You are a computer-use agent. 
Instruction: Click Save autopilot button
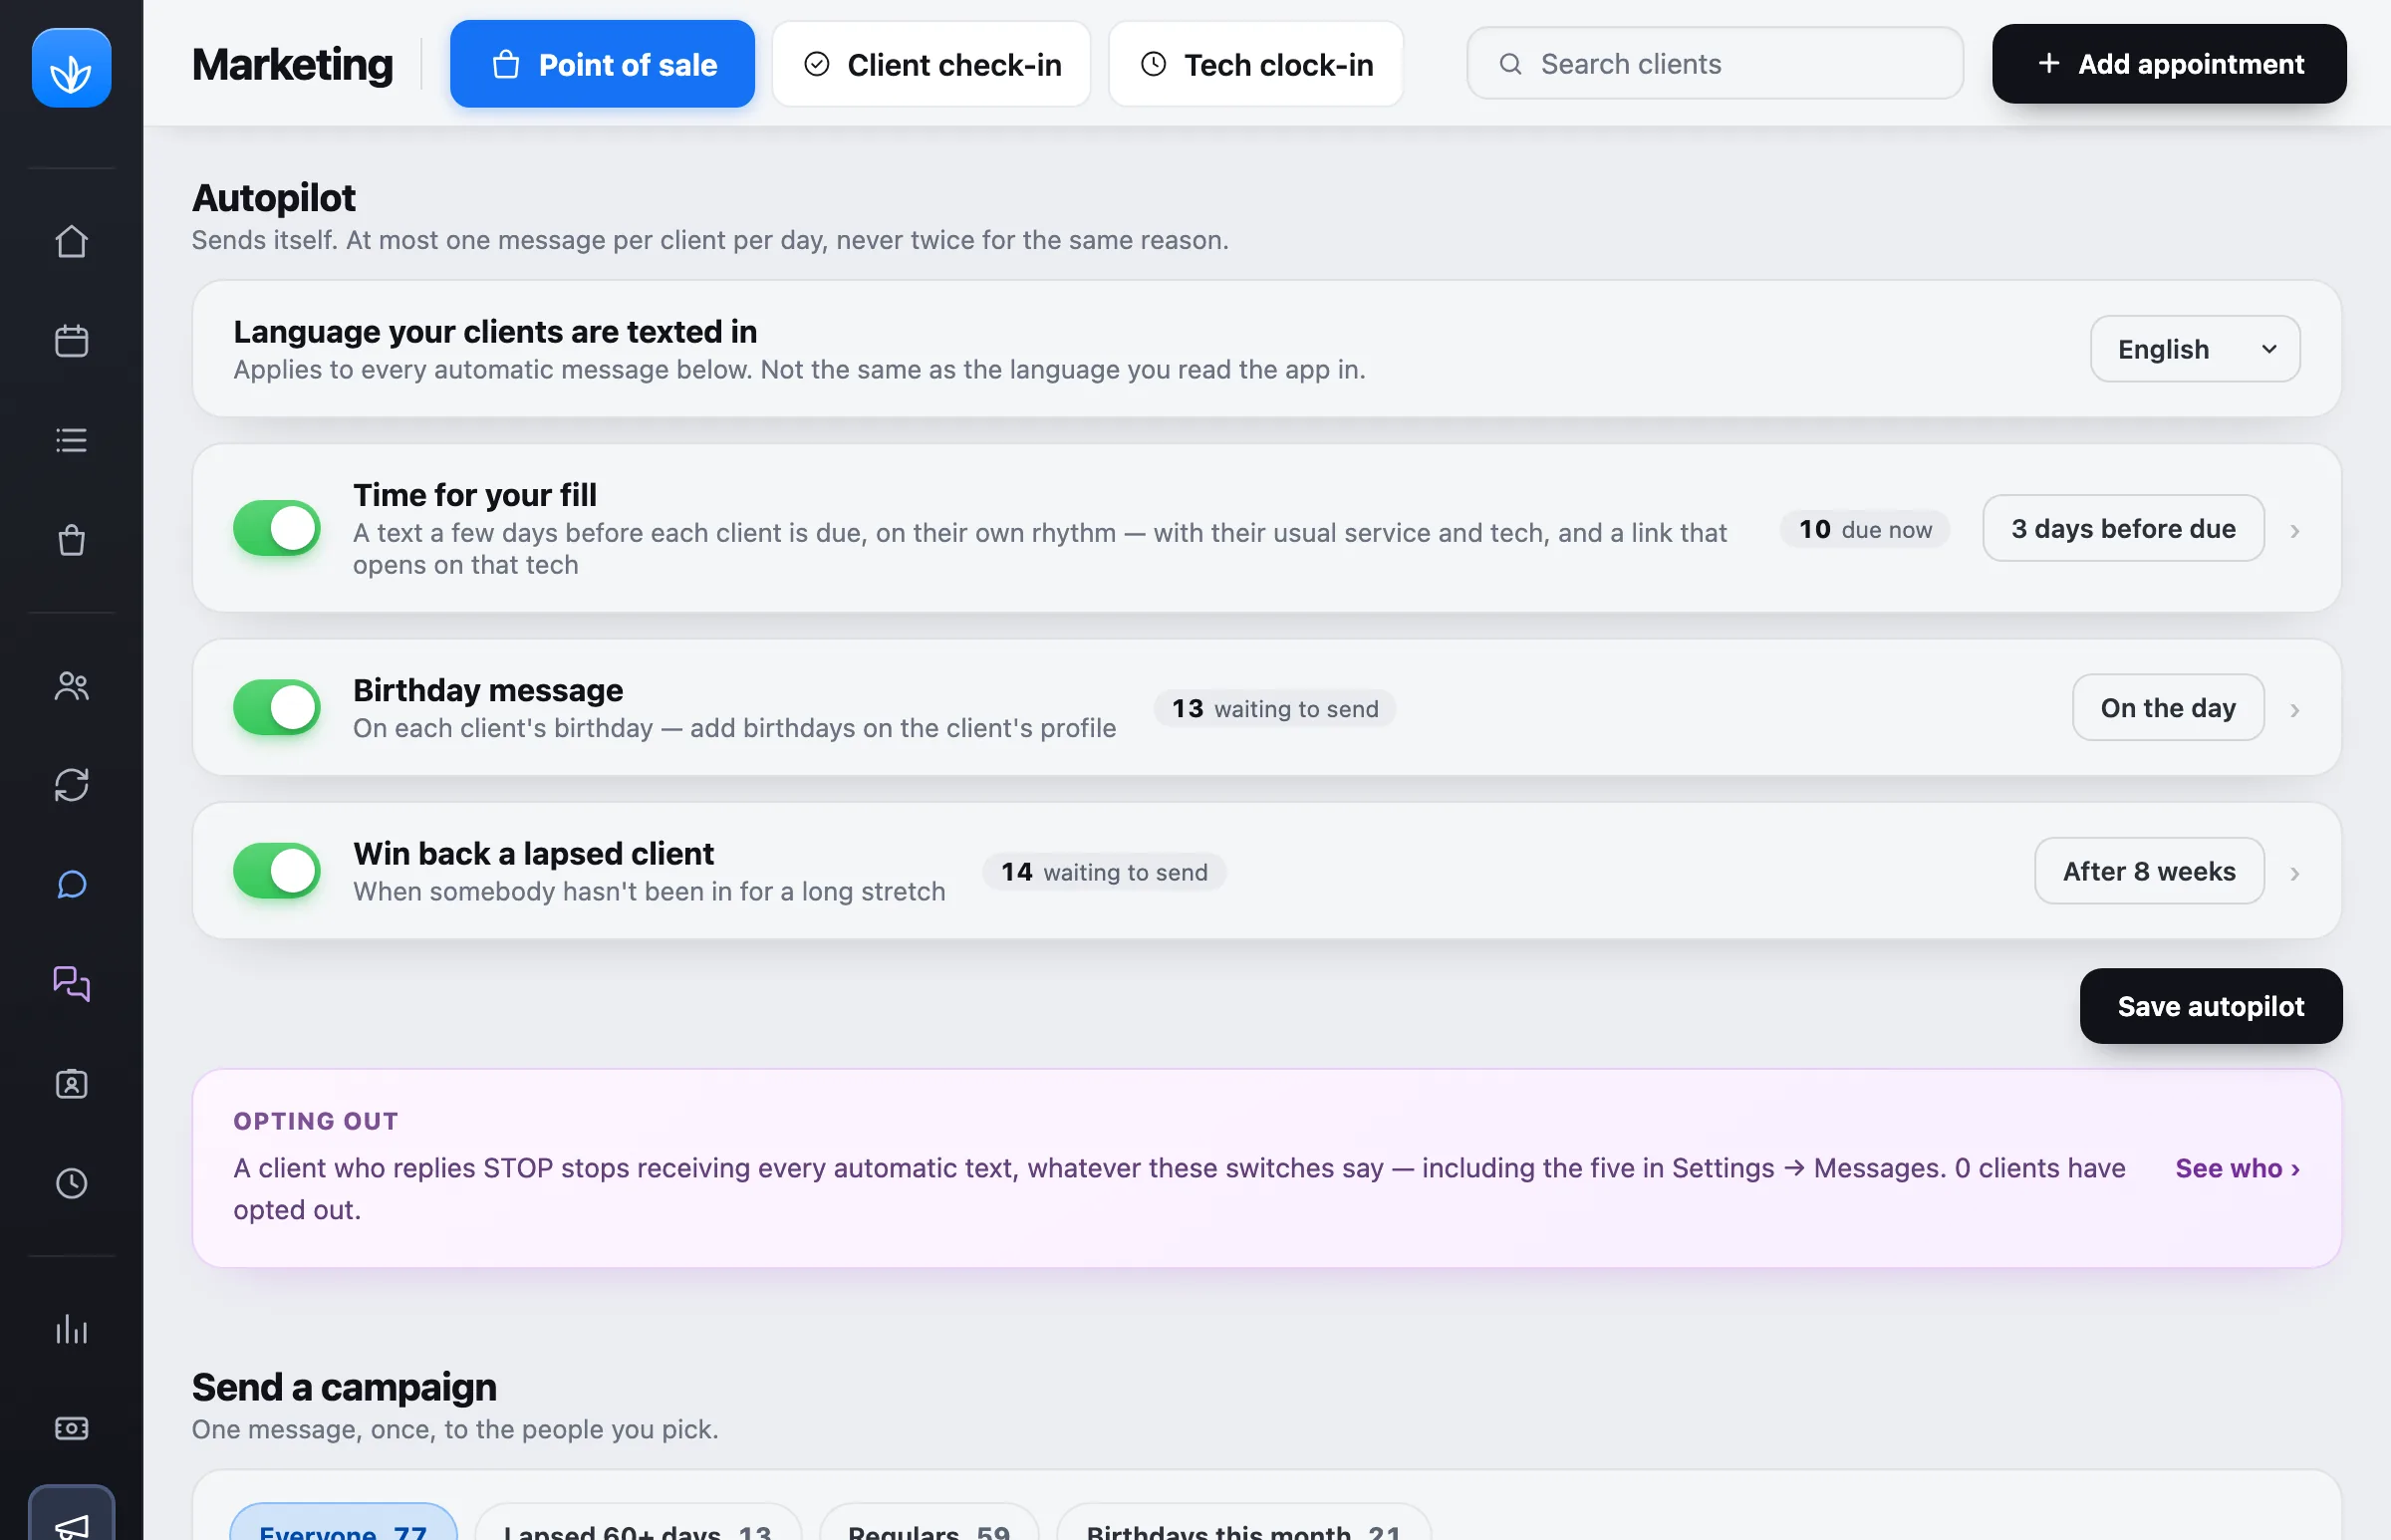[x=2211, y=1006]
